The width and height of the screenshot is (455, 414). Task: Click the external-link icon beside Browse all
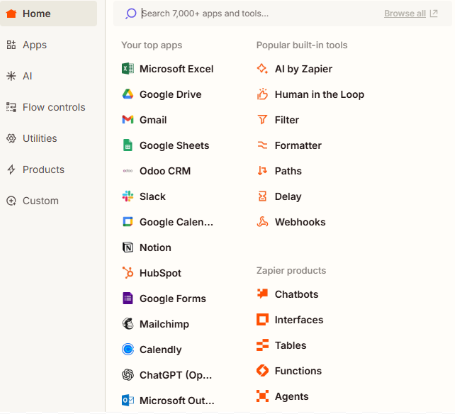tap(433, 13)
